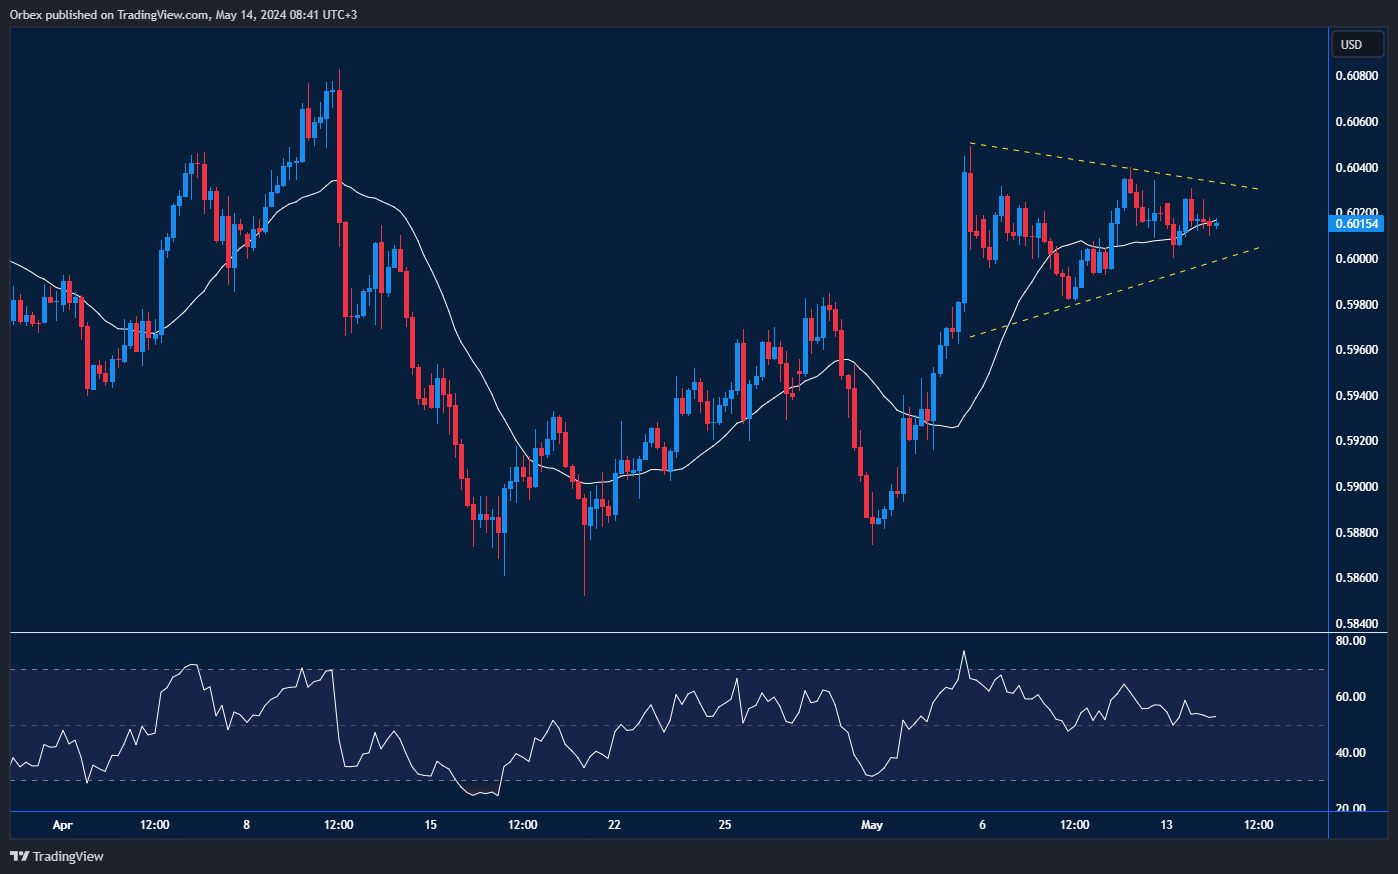The width and height of the screenshot is (1398, 874).
Task: Click the 13 date on time axis
Action: pos(1166,825)
